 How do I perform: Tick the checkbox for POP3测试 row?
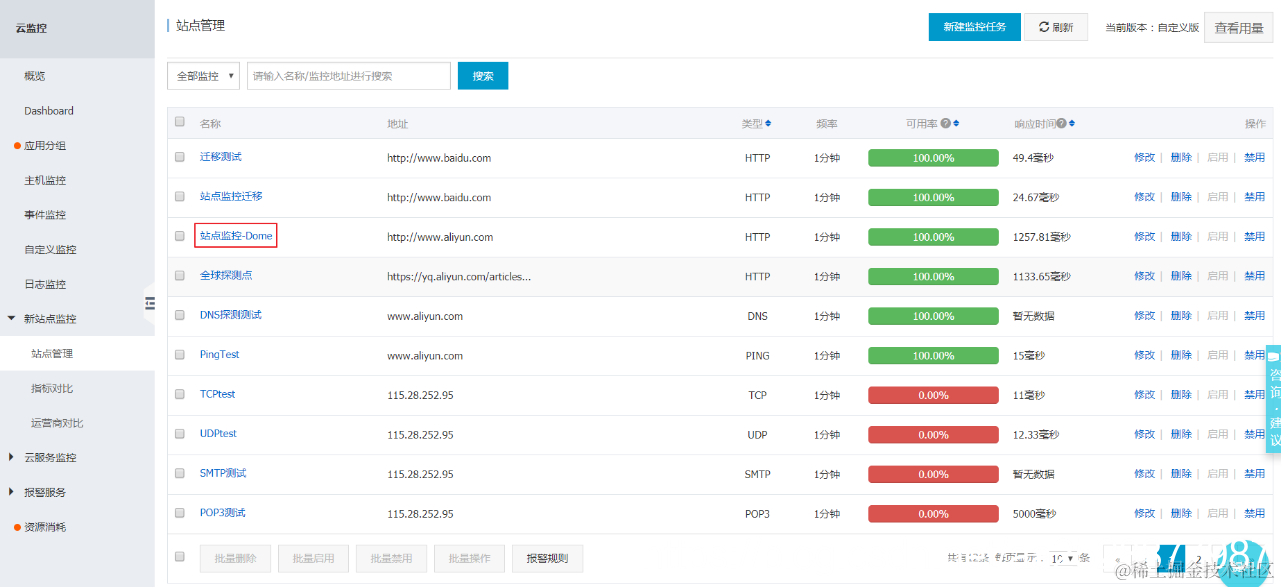coord(180,513)
